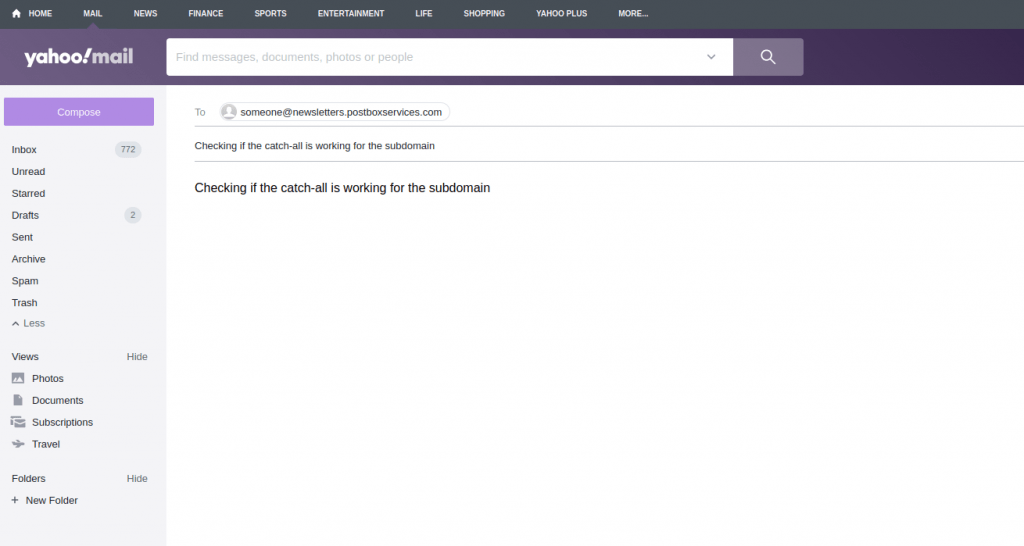Screen dimensions: 1024x546
Task: Open the Yahoo Plus nav item
Action: click(x=562, y=13)
